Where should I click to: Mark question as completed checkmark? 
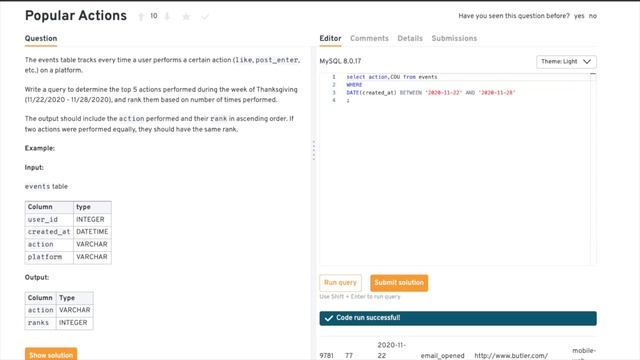click(x=205, y=16)
